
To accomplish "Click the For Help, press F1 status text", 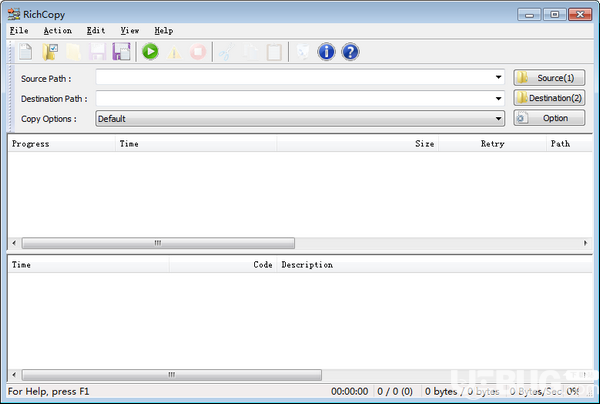I will [x=49, y=391].
